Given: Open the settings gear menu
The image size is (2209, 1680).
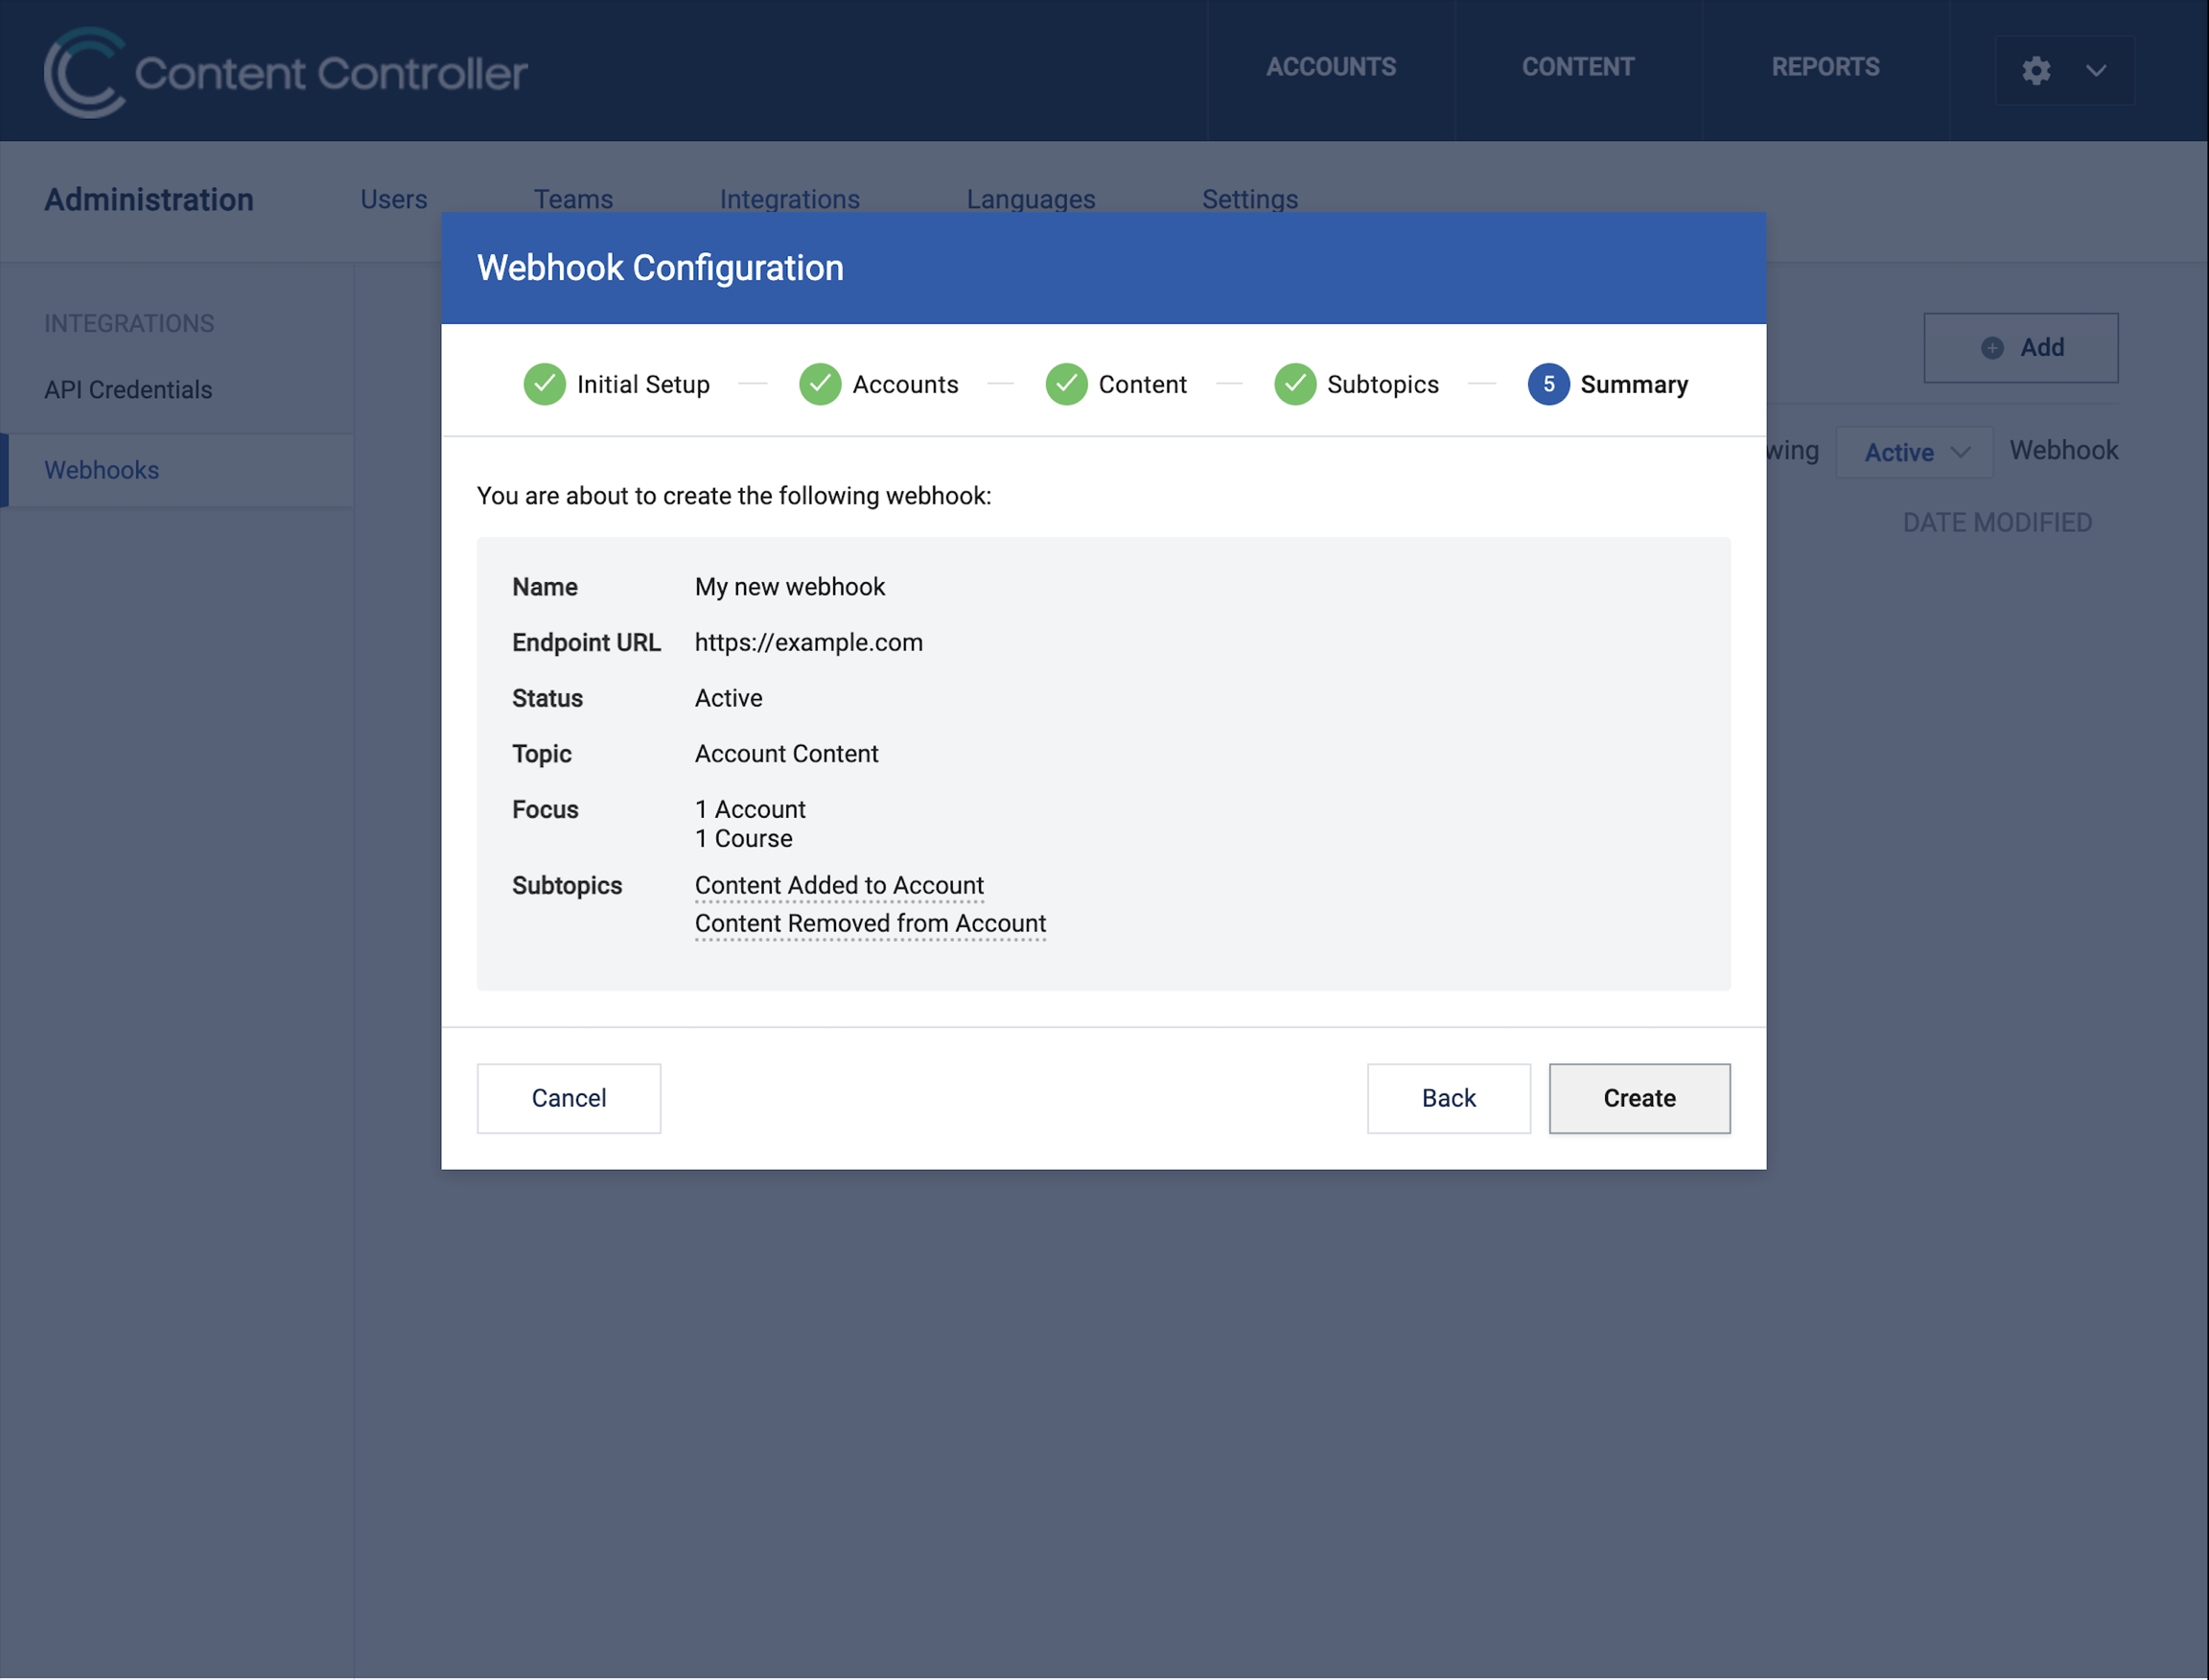Looking at the screenshot, I should point(2036,71).
